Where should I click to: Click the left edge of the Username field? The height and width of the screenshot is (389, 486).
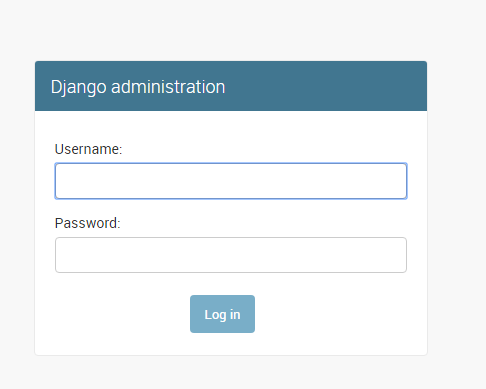60,181
